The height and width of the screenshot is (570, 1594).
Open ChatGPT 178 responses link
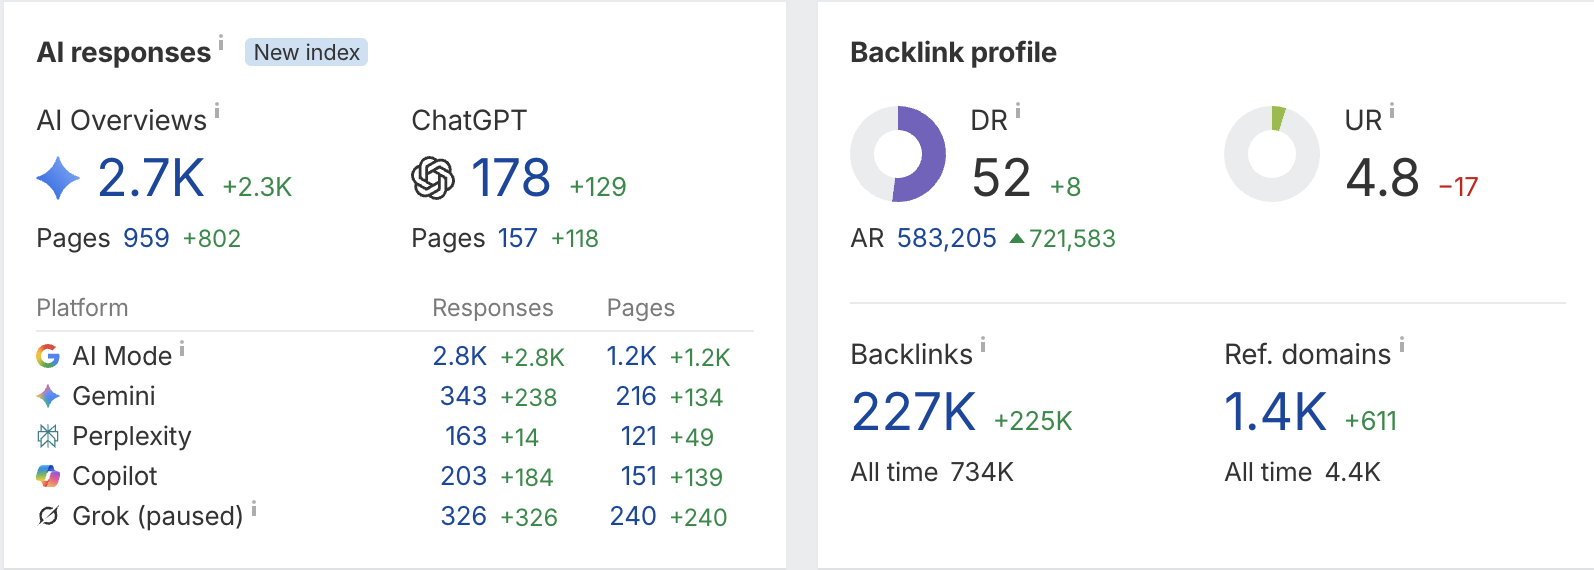tap(511, 178)
